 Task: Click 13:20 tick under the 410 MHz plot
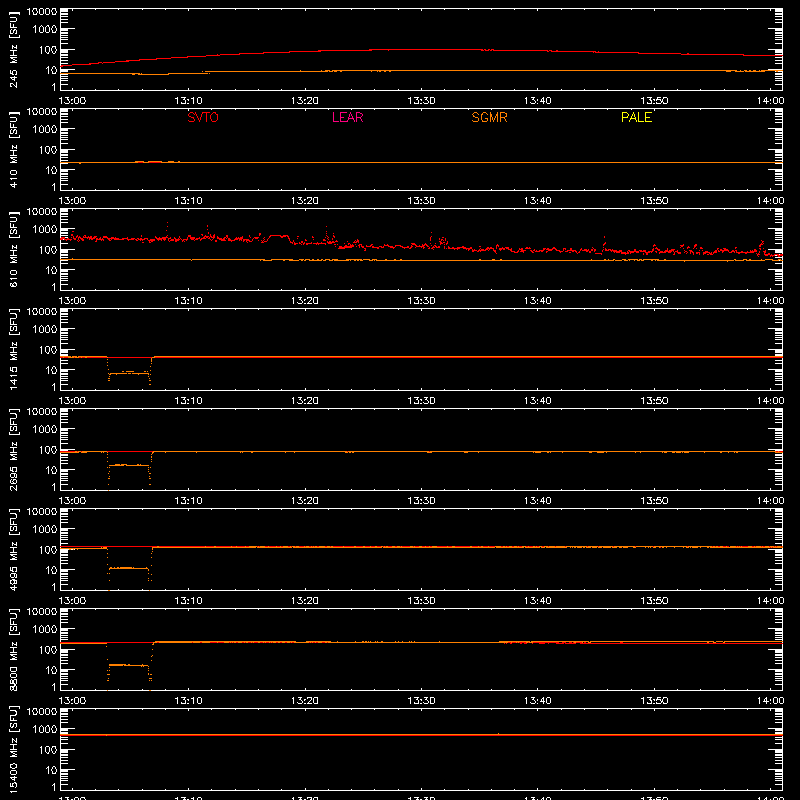(305, 201)
